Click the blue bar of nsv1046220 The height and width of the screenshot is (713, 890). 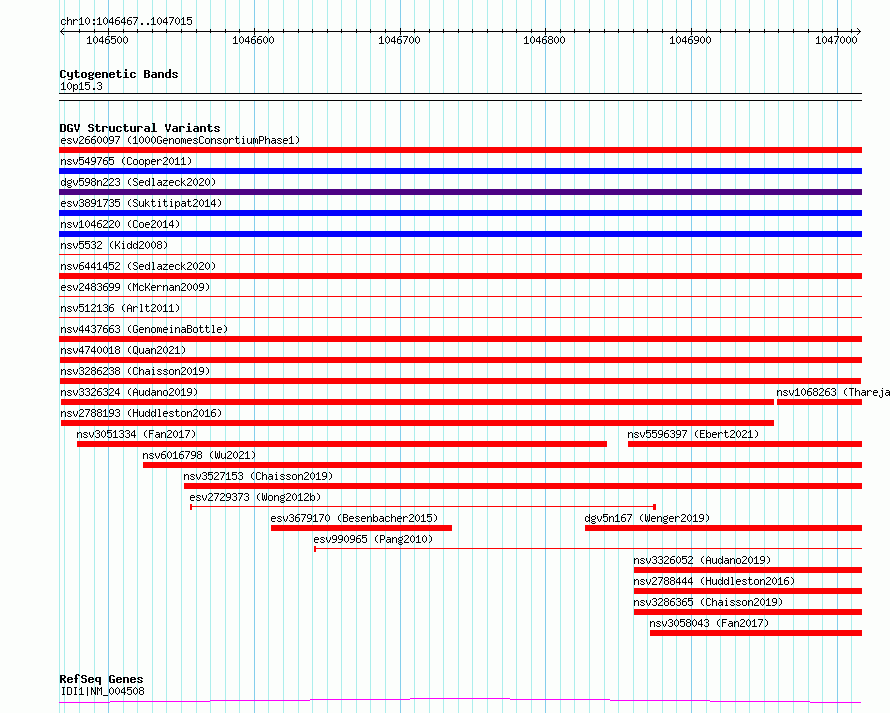pos(460,234)
